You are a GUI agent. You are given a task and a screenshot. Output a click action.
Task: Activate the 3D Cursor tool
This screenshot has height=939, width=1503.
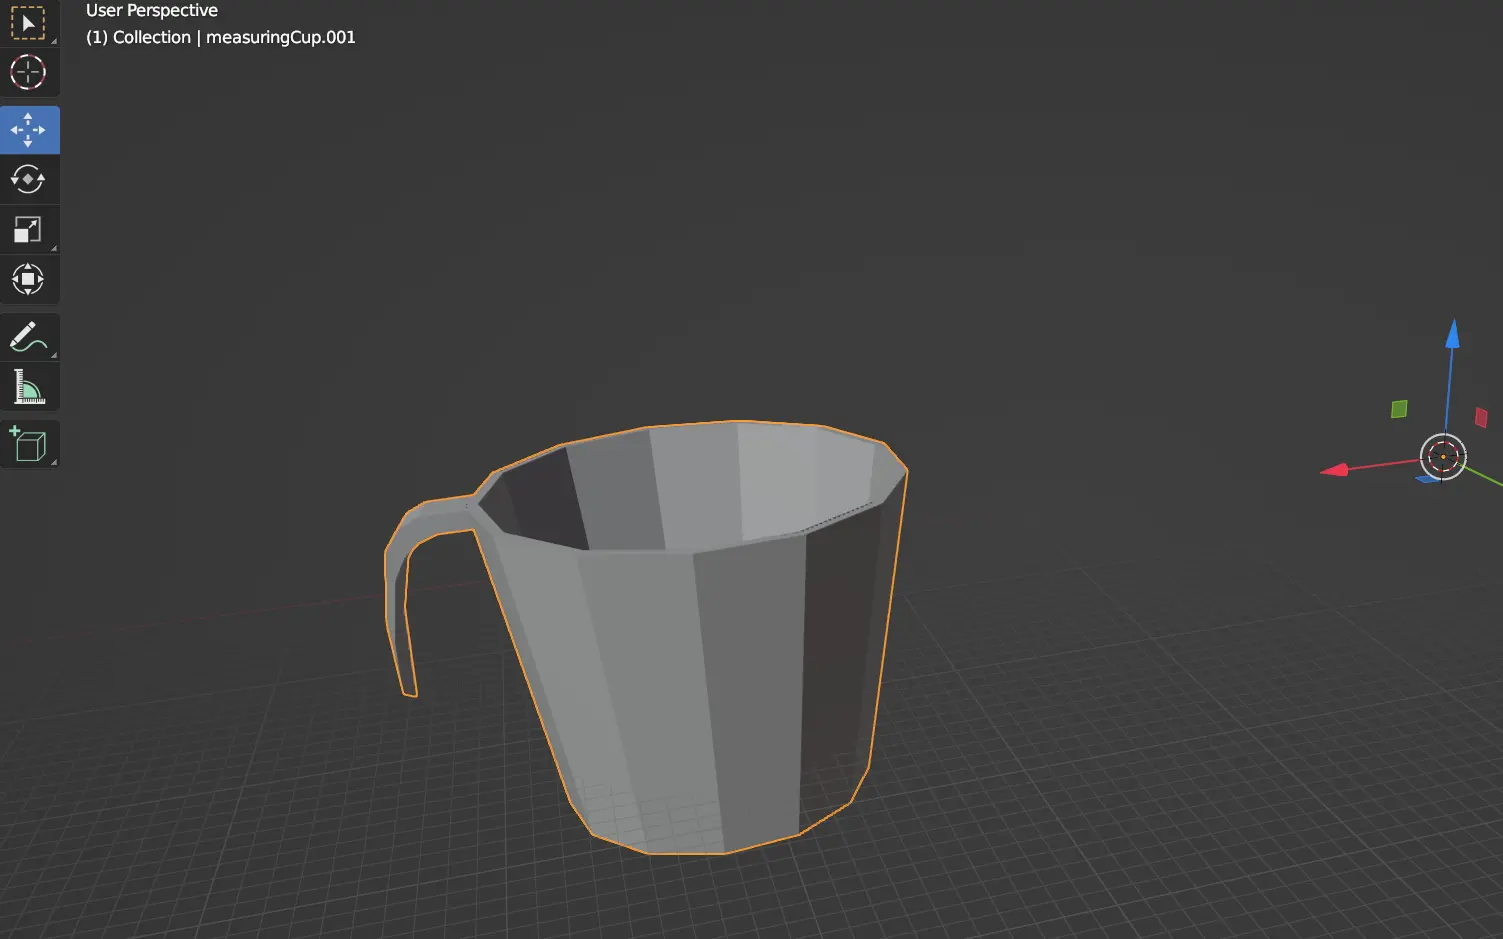pos(29,72)
